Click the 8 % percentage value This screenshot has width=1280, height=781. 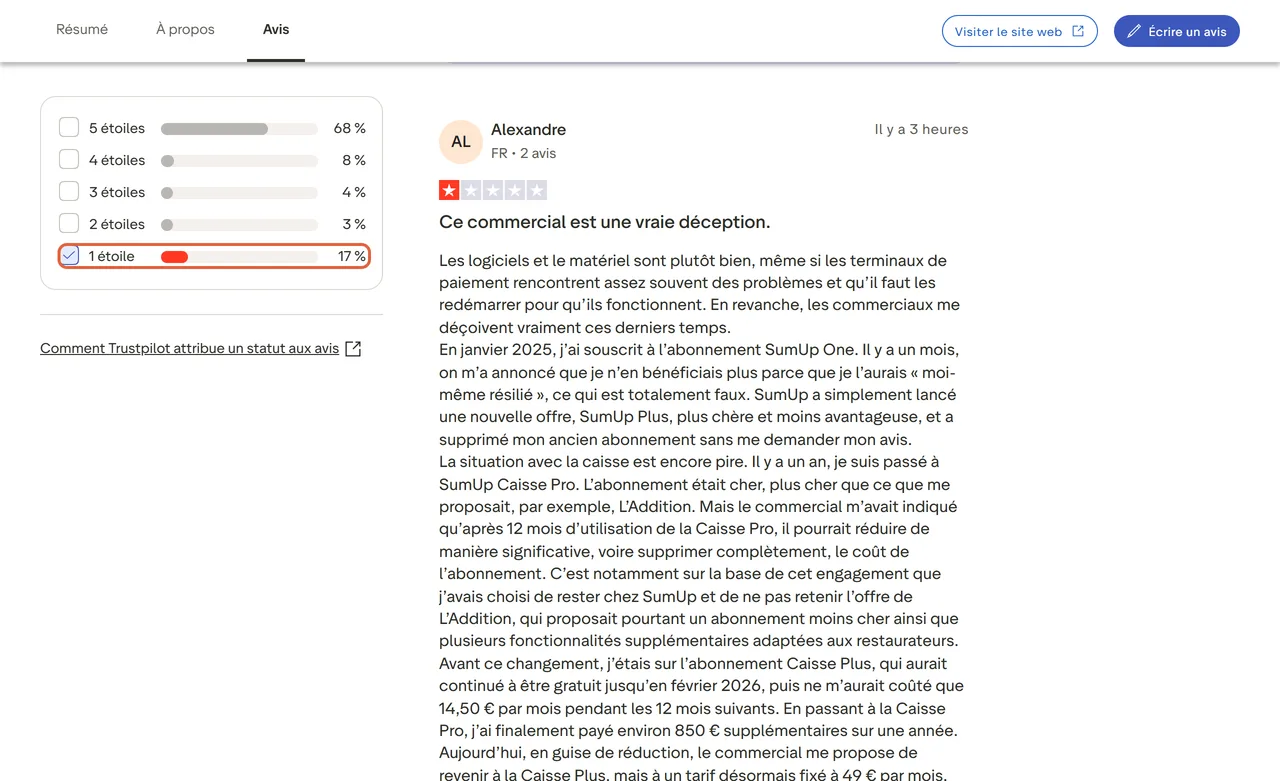pyautogui.click(x=354, y=160)
